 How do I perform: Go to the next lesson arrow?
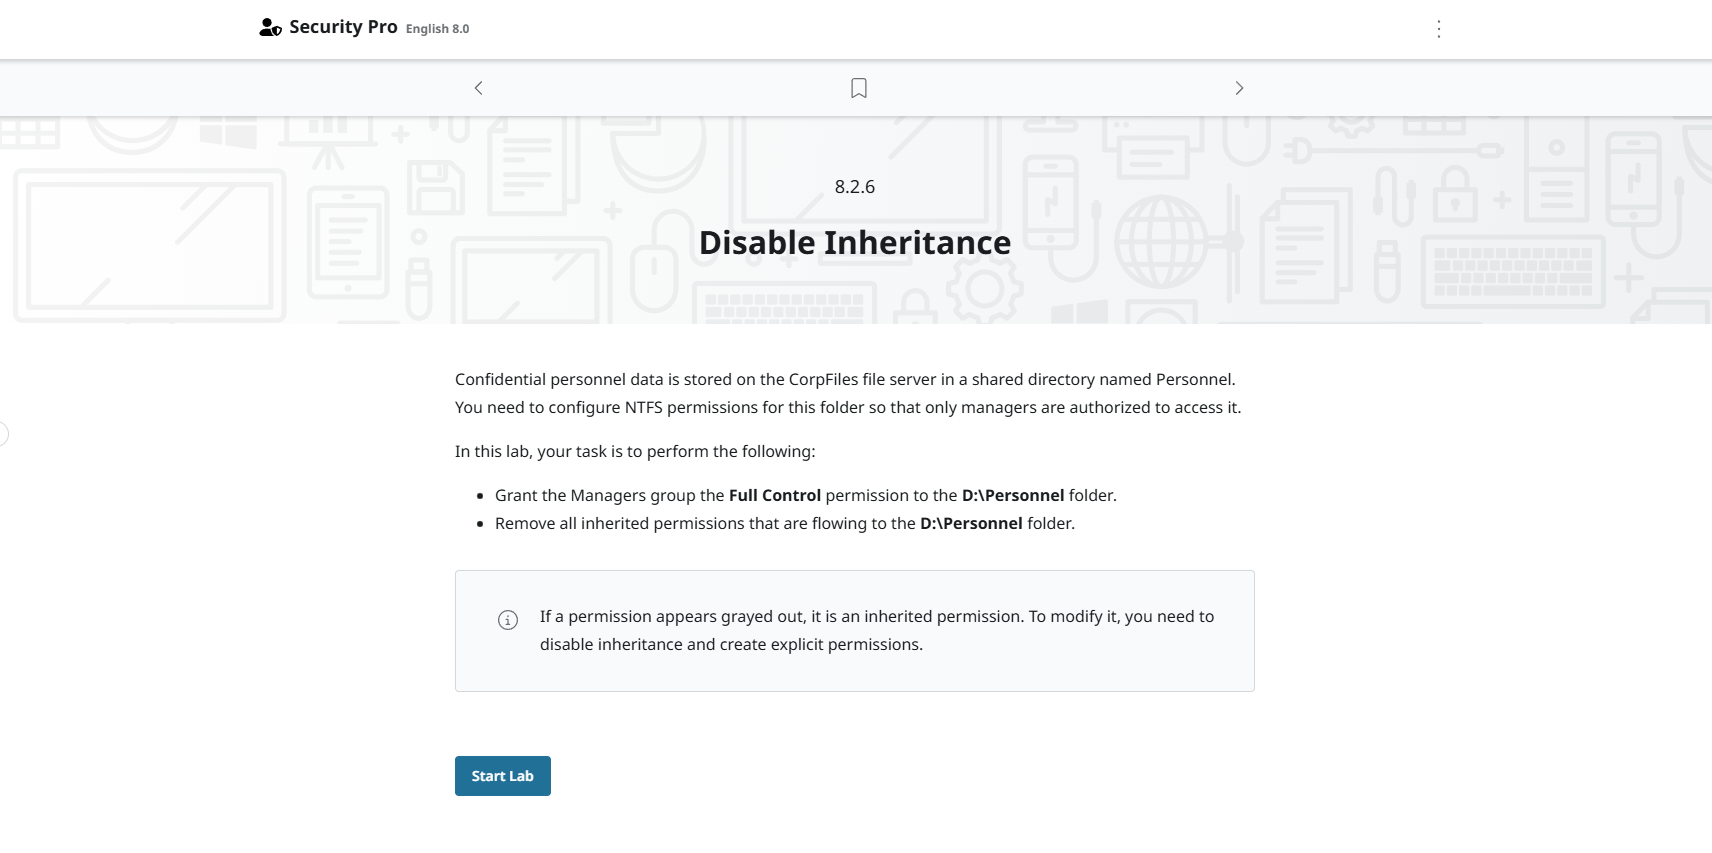[1239, 88]
